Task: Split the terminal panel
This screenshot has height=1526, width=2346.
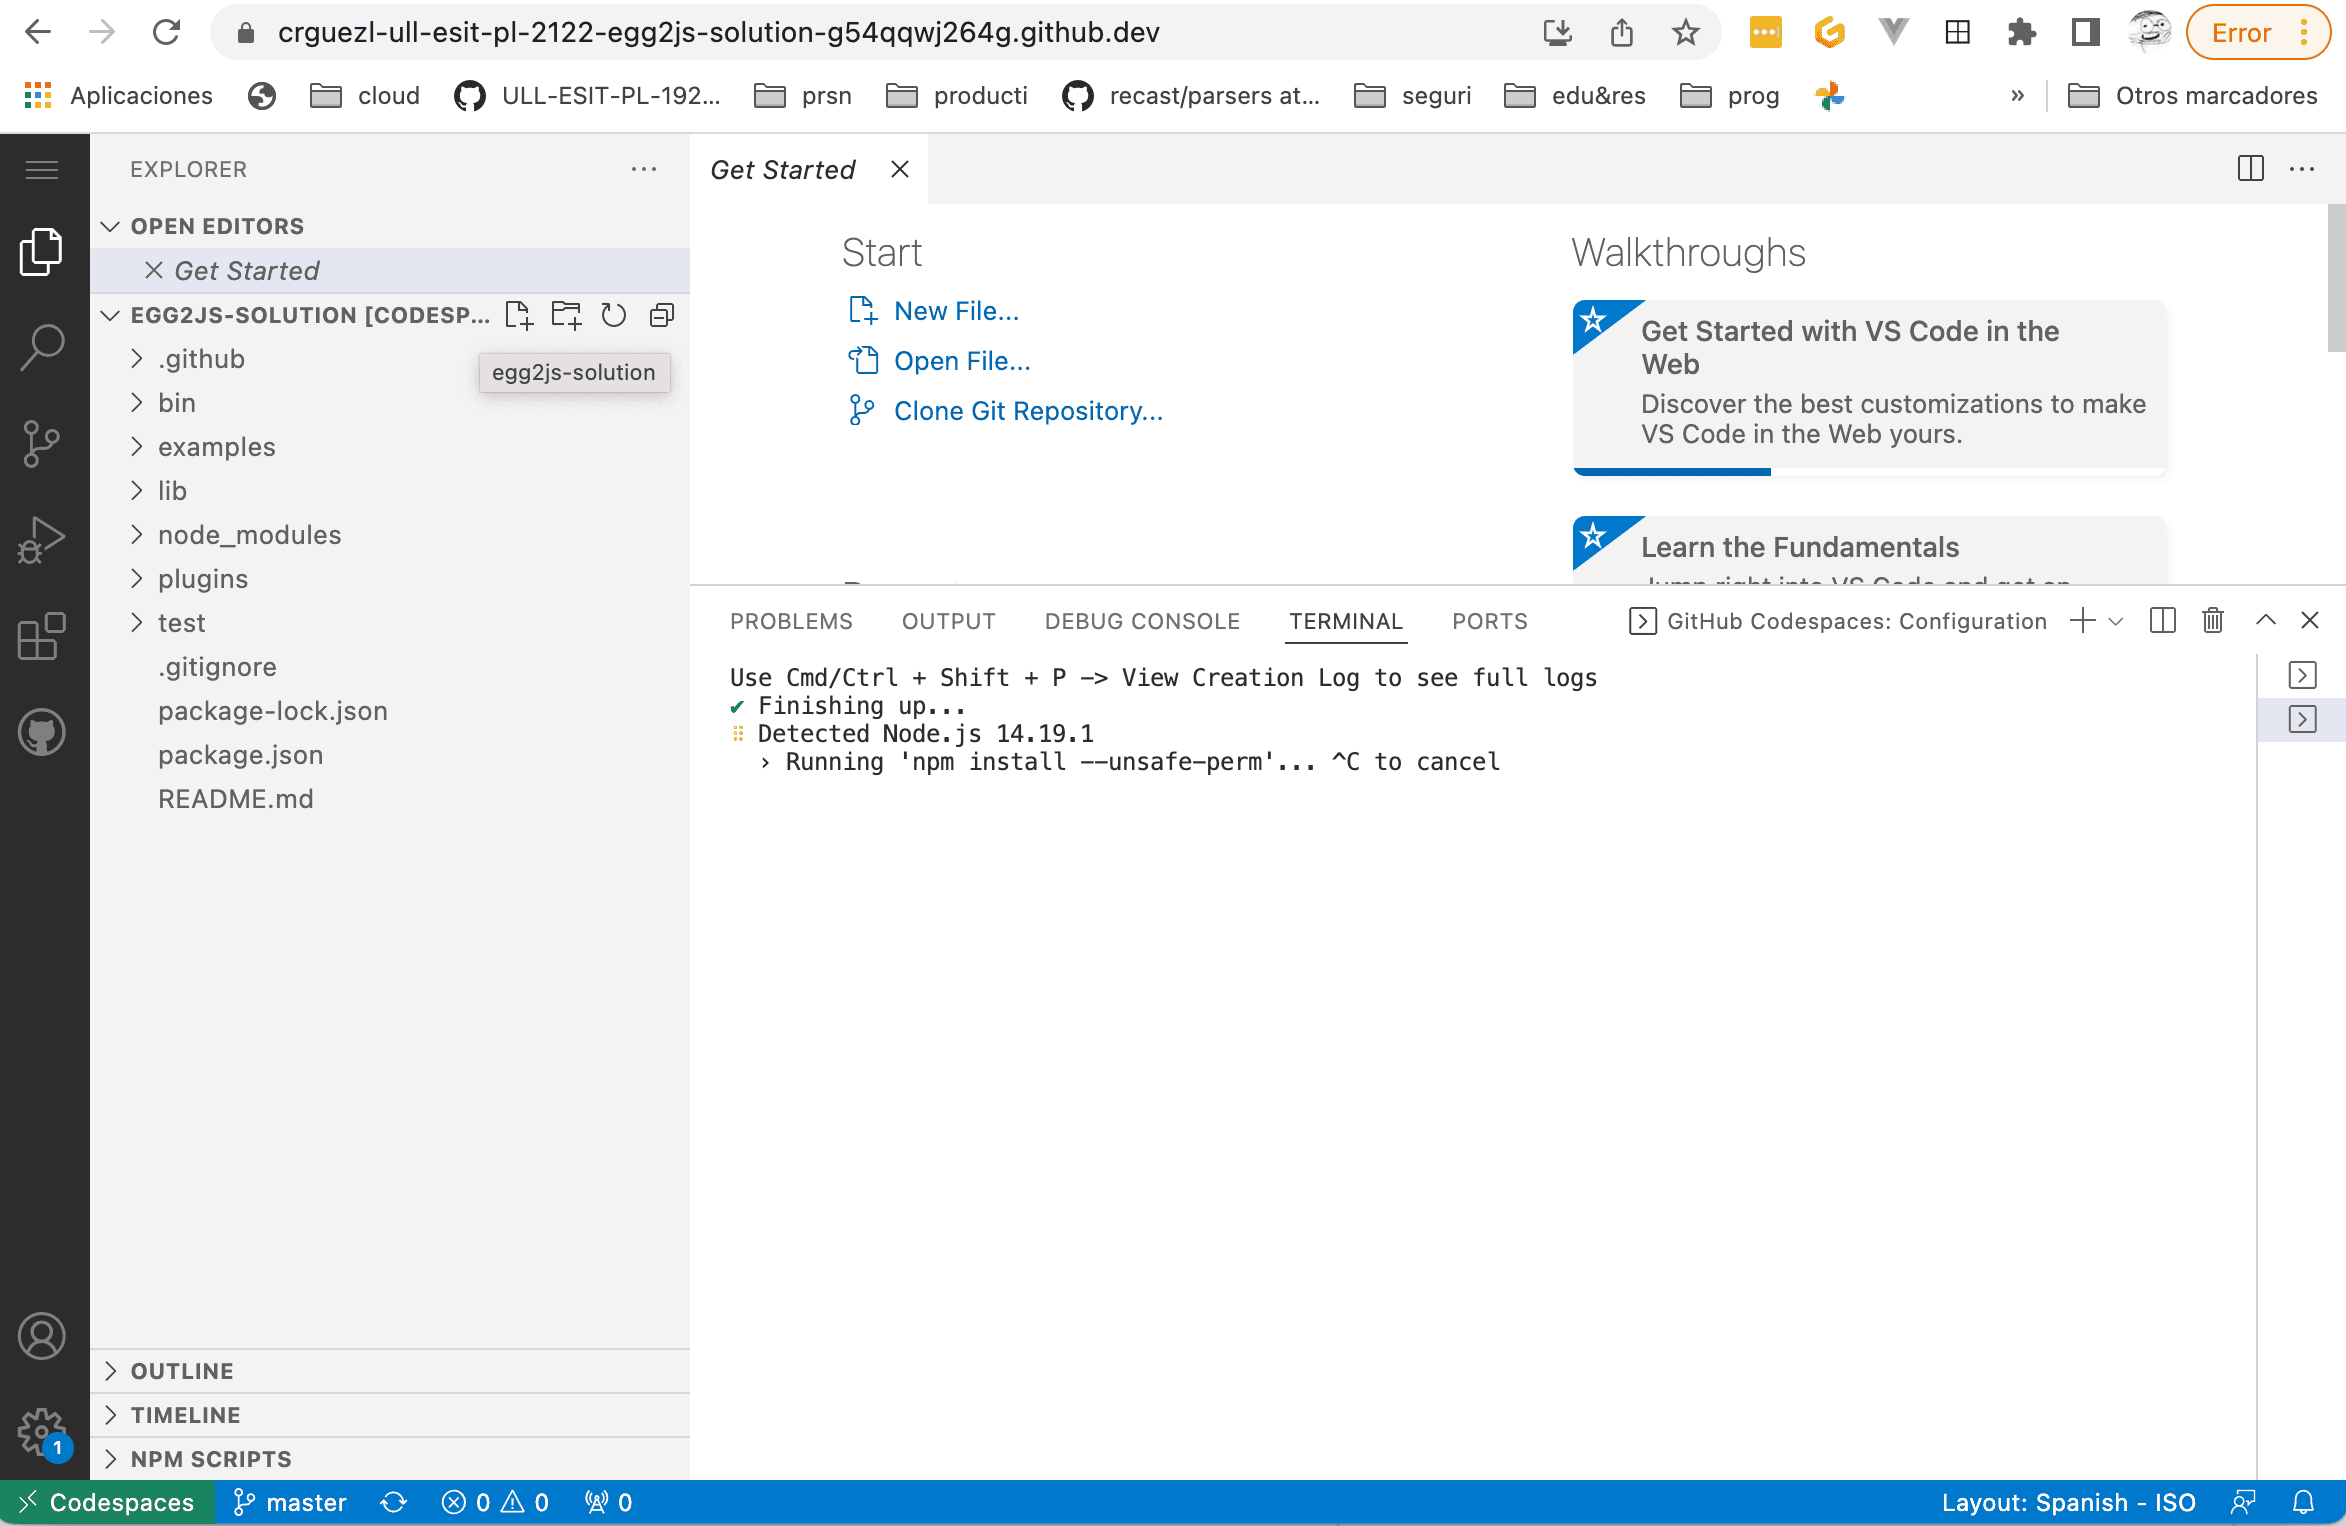Action: 2162,621
